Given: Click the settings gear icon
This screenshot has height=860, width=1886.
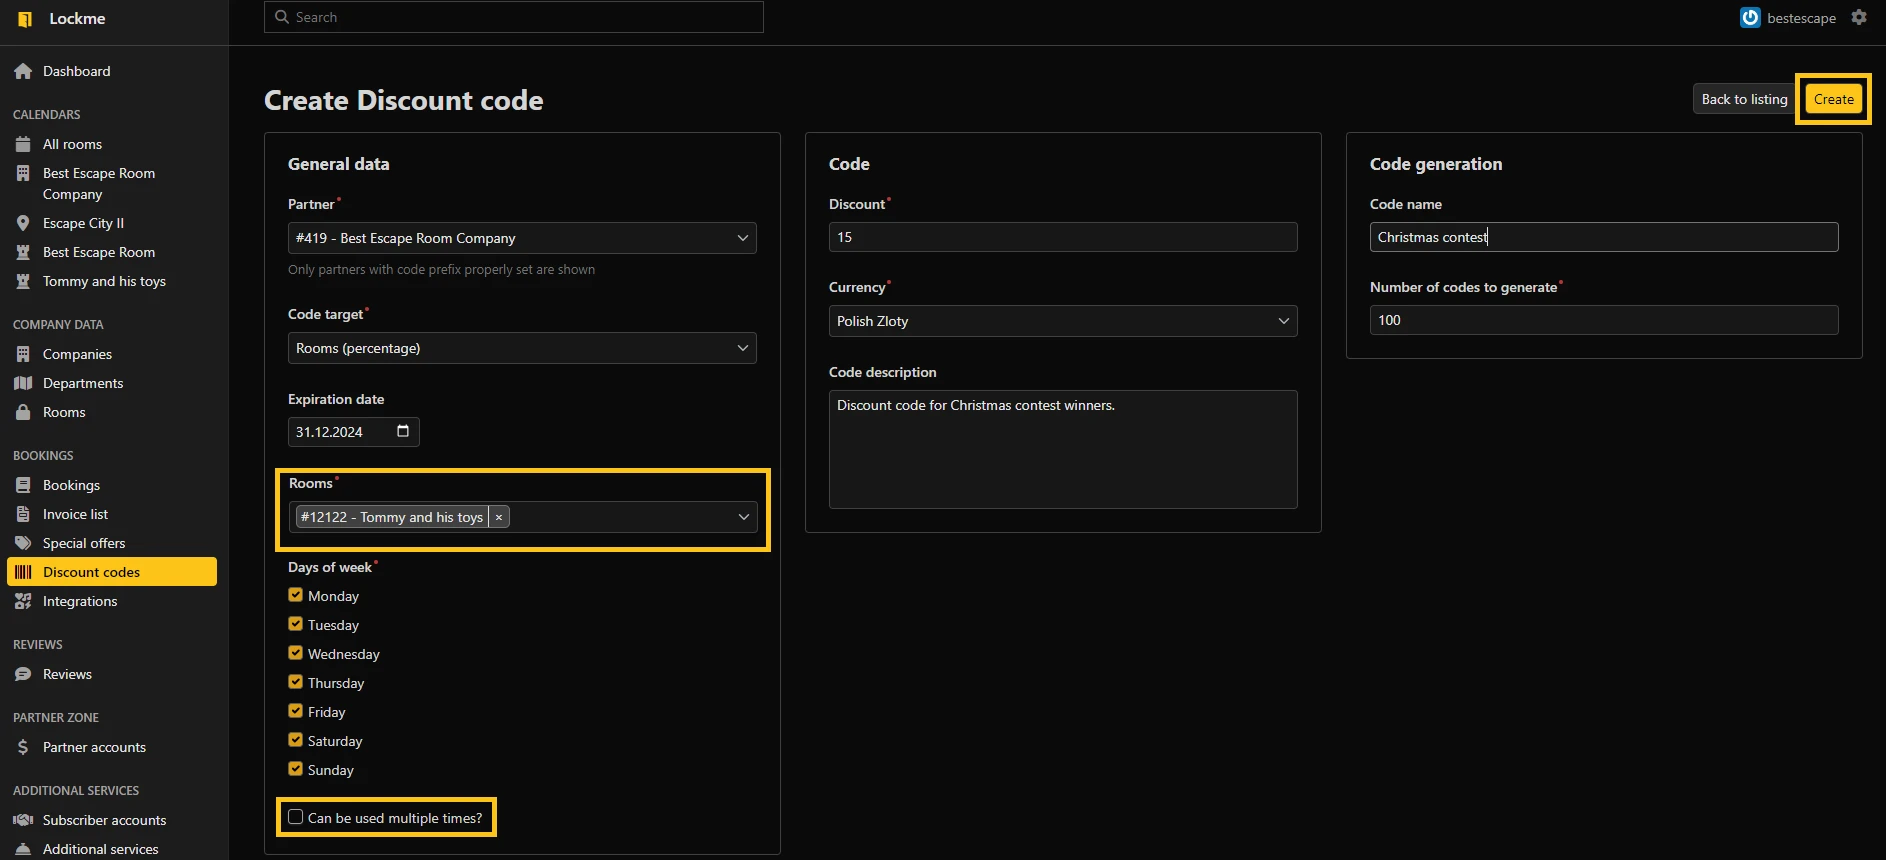Looking at the screenshot, I should 1859,17.
